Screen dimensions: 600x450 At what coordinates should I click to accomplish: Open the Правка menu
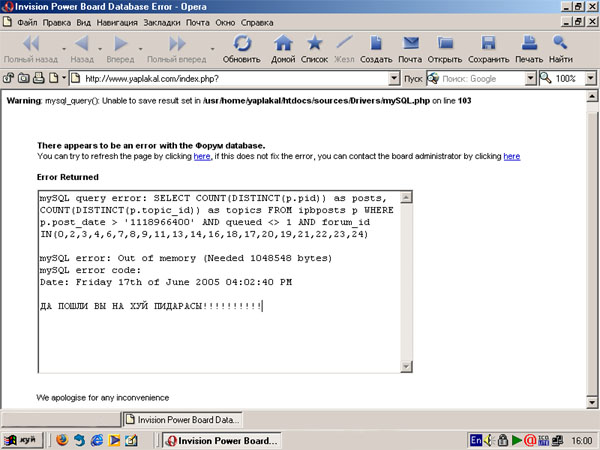coord(57,23)
